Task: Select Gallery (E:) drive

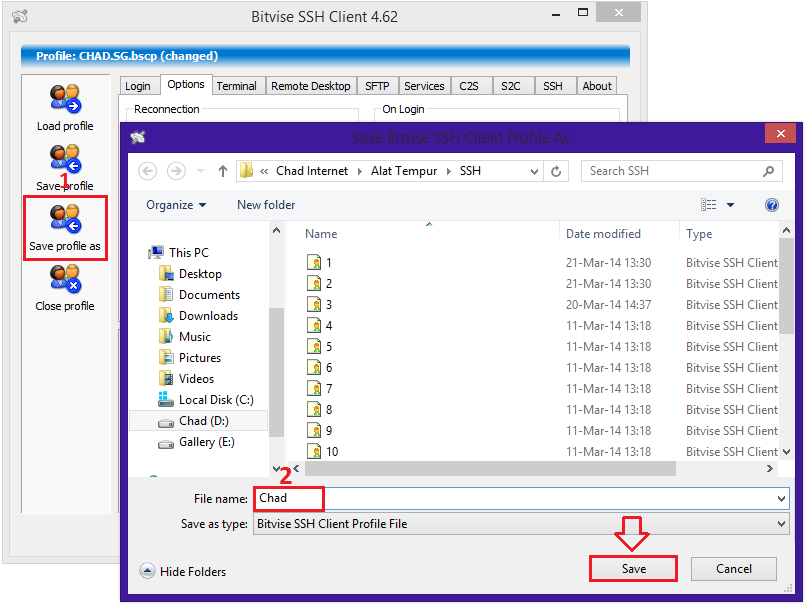Action: pos(196,442)
